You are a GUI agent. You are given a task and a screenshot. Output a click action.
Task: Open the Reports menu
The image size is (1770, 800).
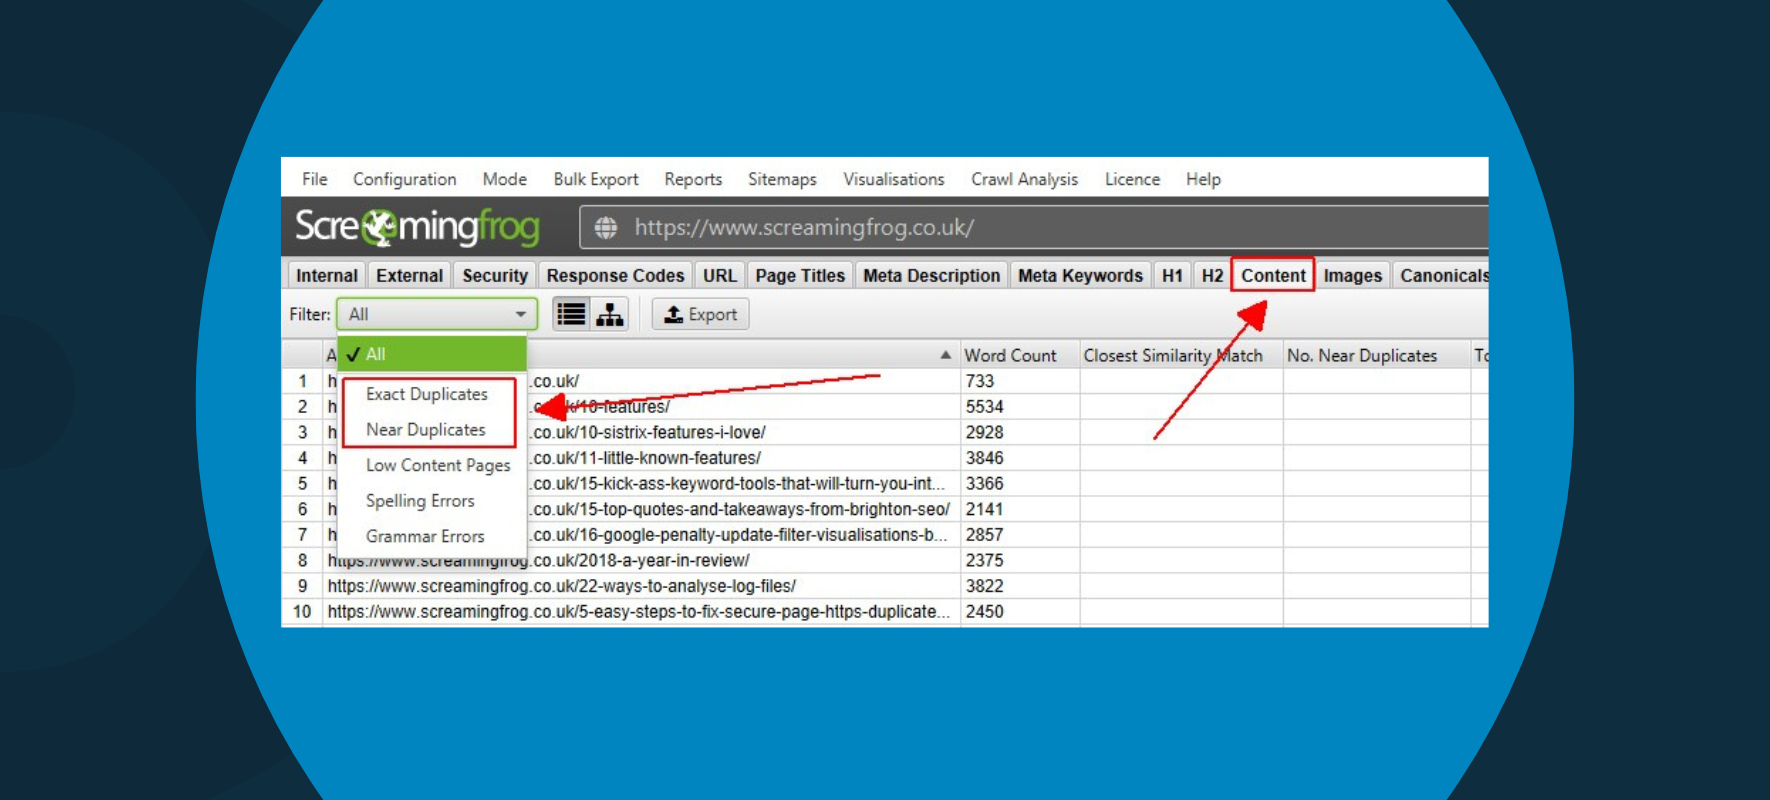(x=693, y=179)
